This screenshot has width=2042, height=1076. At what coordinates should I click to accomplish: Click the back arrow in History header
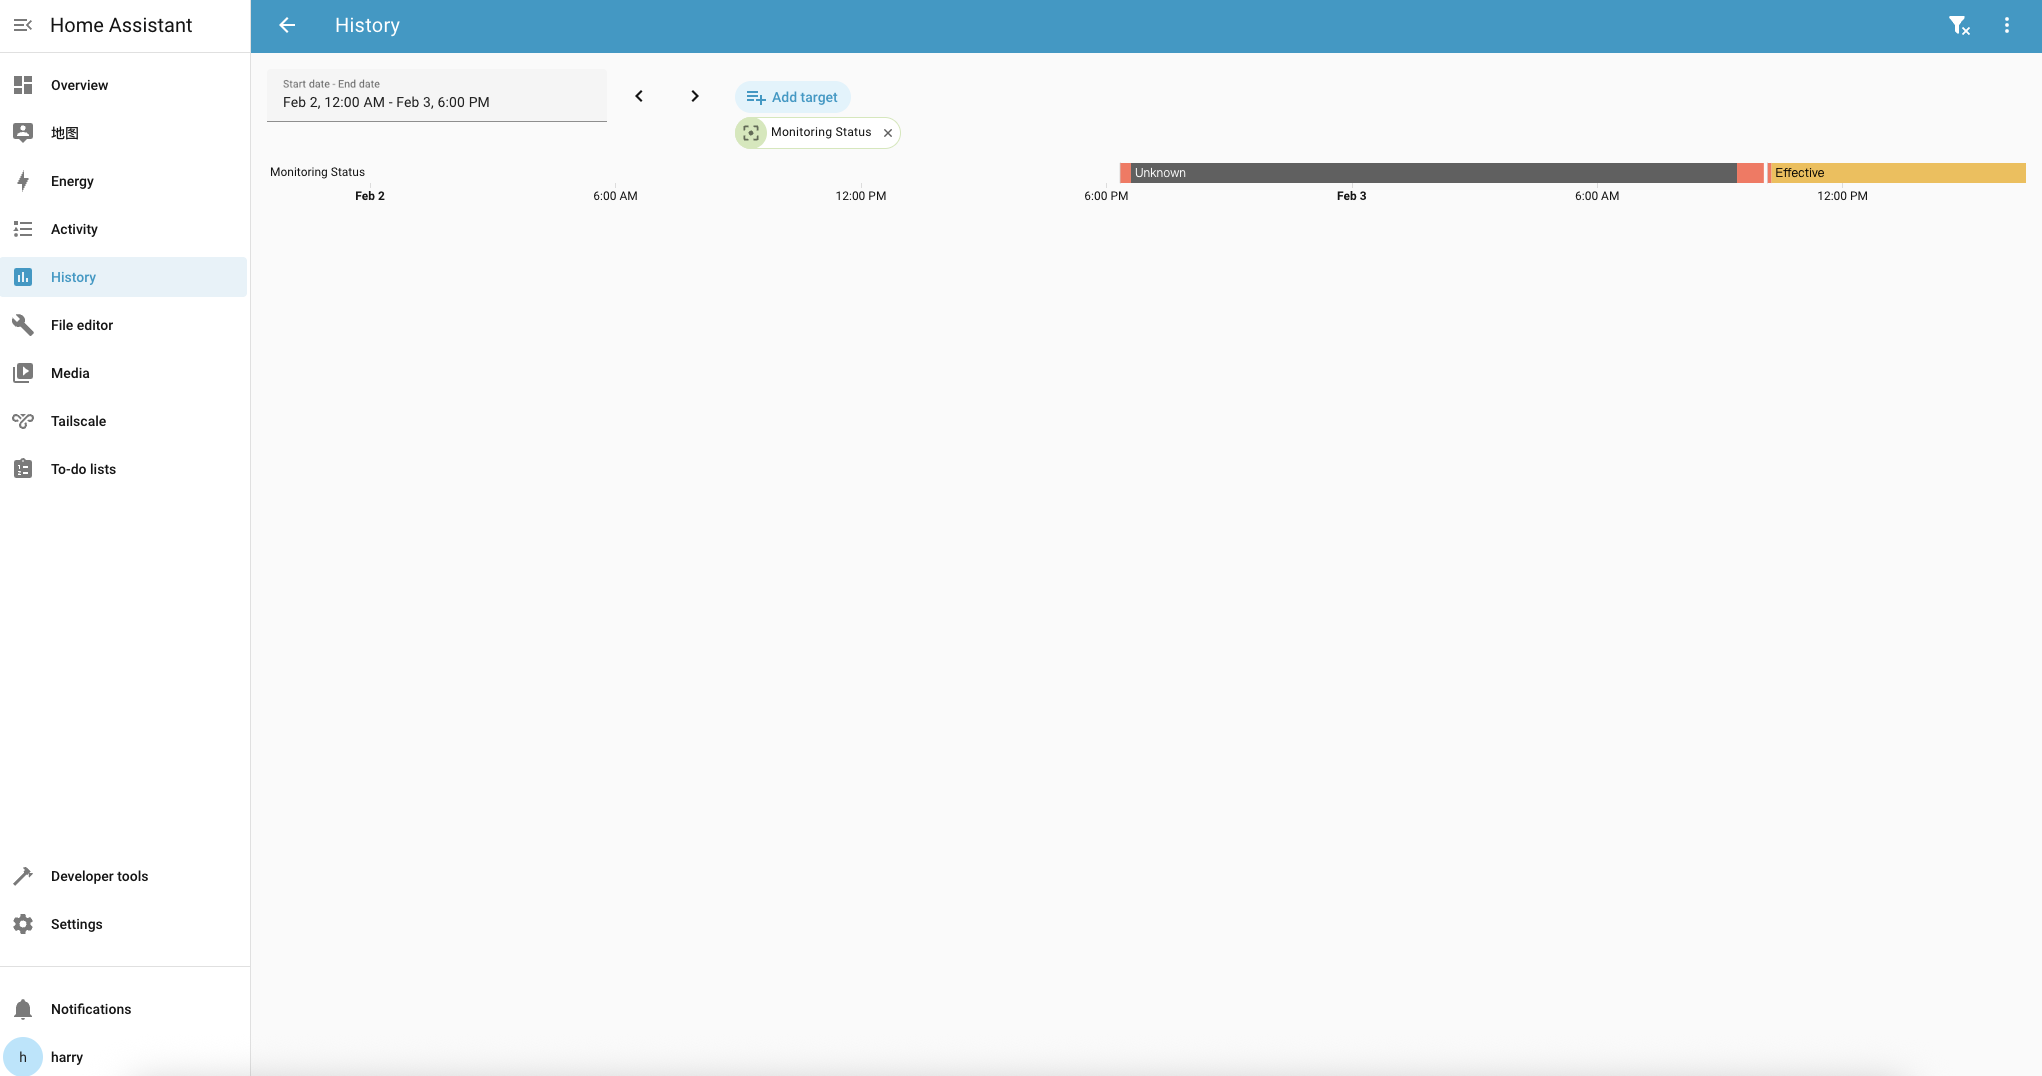[287, 25]
